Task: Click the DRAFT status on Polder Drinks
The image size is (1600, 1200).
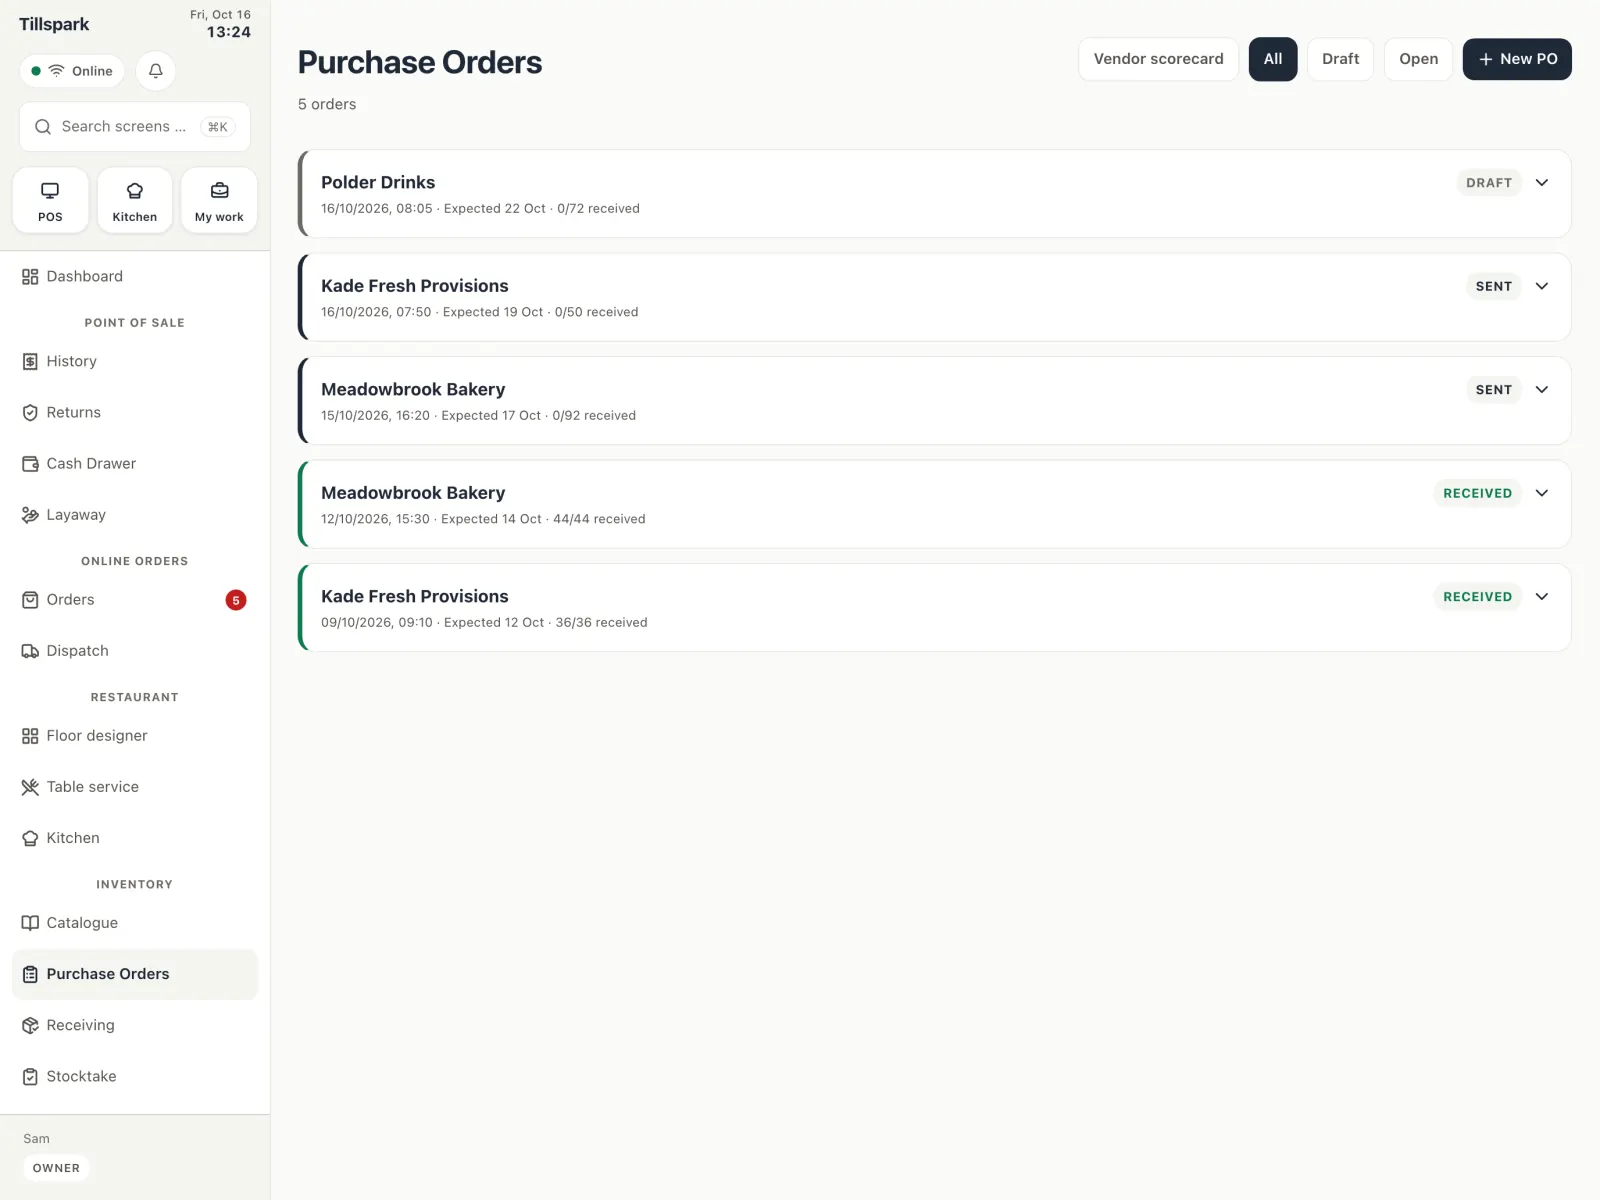Action: 1489,183
